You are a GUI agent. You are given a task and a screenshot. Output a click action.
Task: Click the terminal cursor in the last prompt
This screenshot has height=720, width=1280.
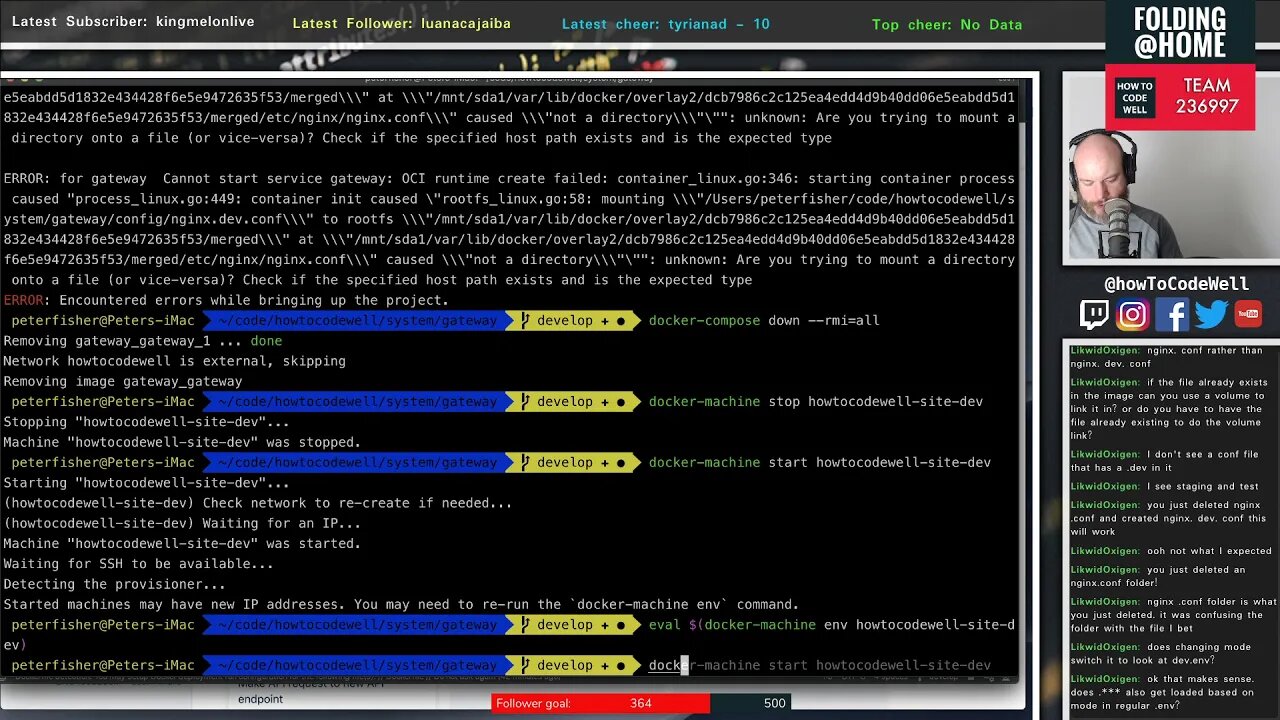pyautogui.click(x=685, y=665)
